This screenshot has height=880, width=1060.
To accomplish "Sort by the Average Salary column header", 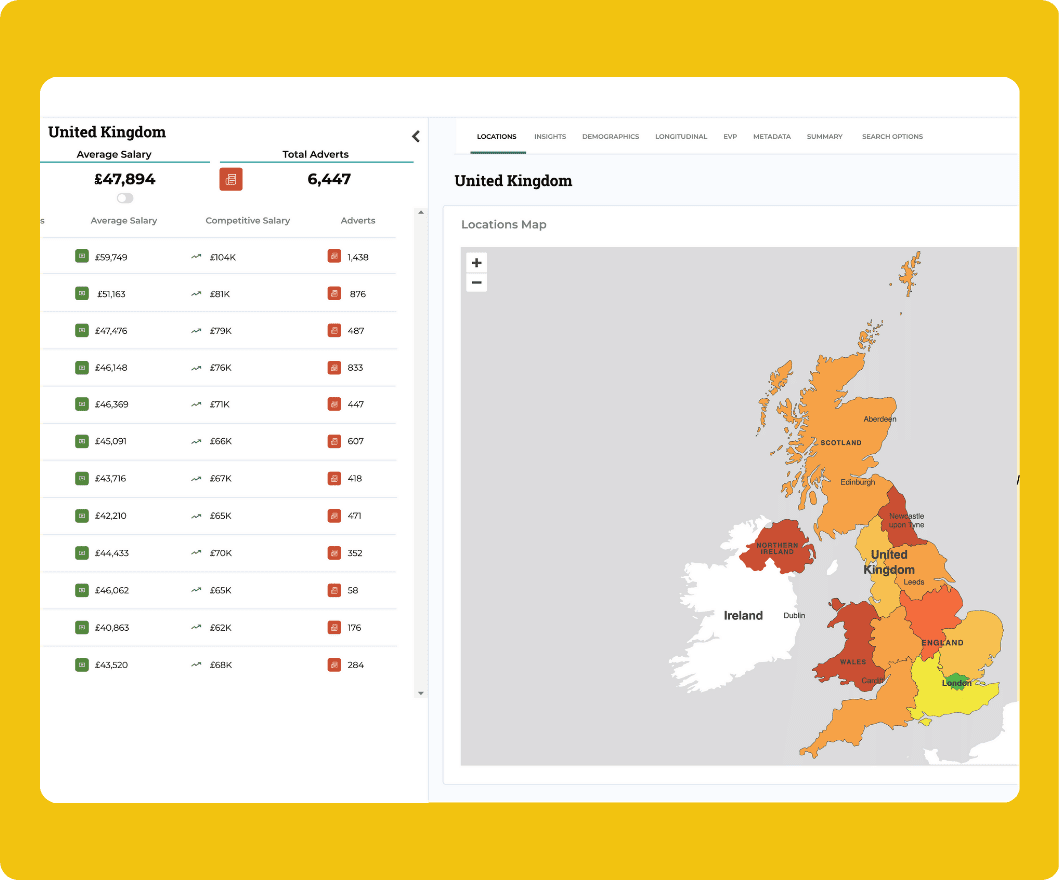I will pos(124,220).
